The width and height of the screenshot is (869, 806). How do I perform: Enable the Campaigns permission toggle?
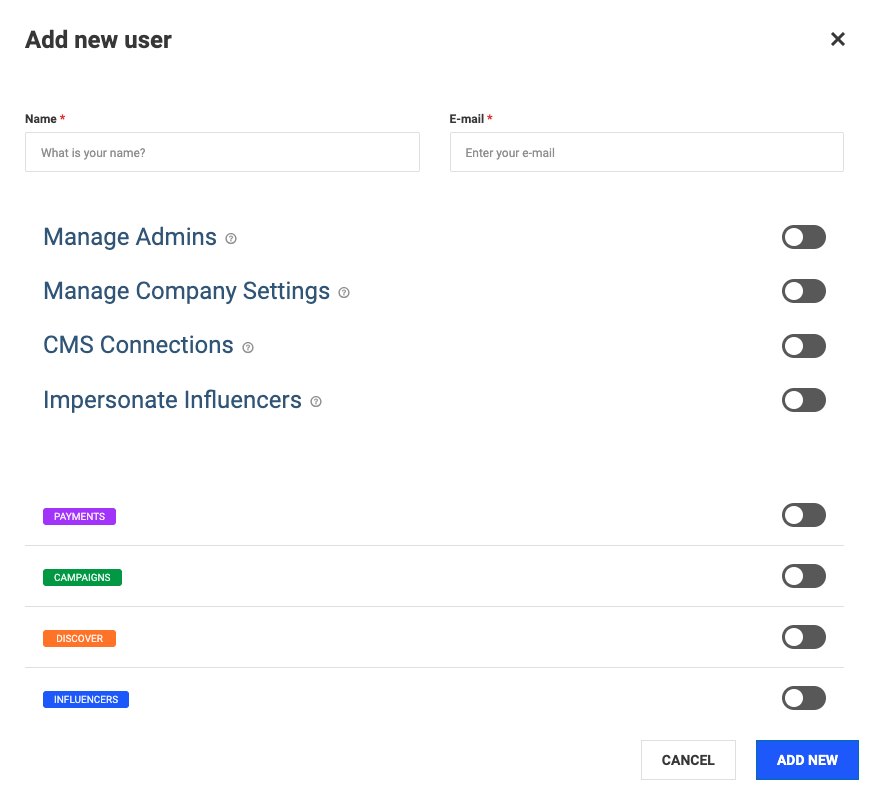pyautogui.click(x=804, y=576)
